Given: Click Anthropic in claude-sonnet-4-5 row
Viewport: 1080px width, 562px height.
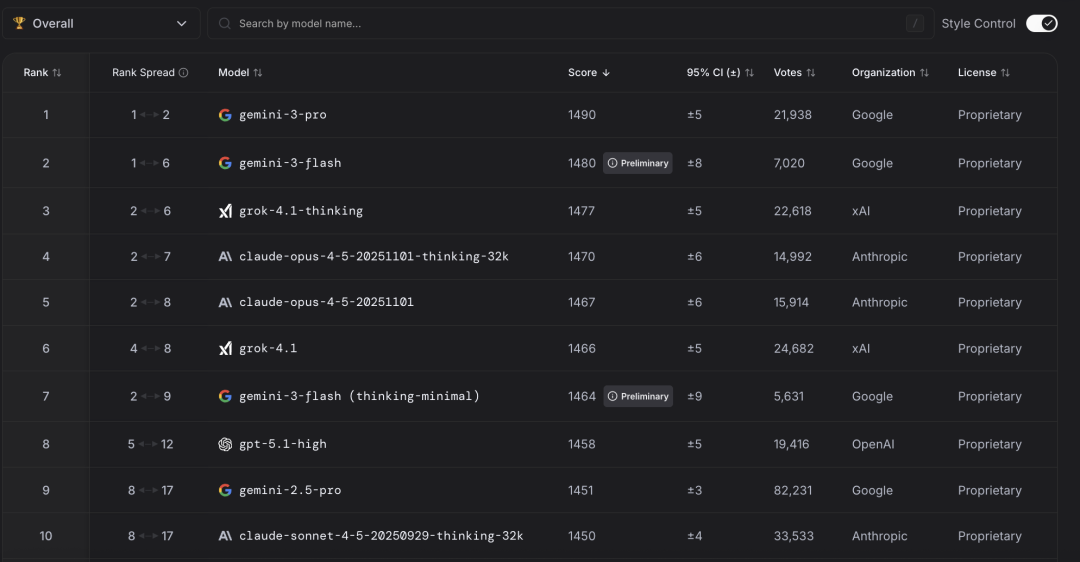Looking at the screenshot, I should (880, 536).
